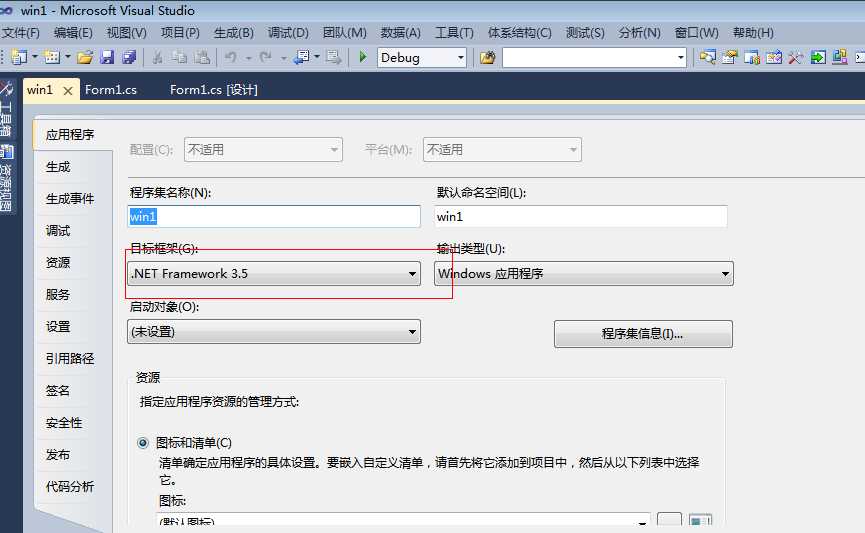Click the Undo arrow icon
The image size is (865, 533).
pyautogui.click(x=231, y=57)
